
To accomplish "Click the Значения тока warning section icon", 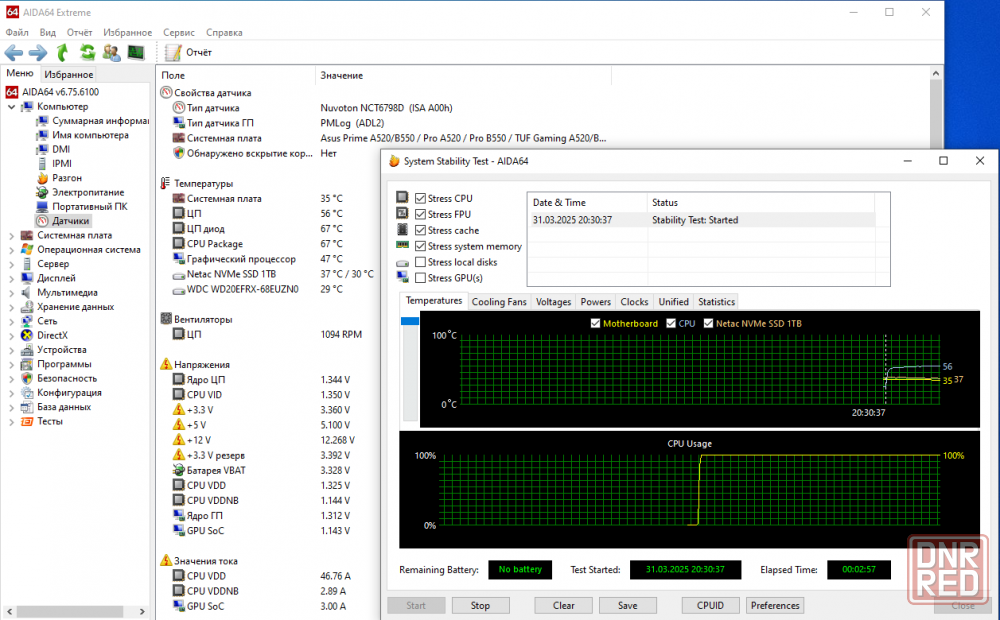I will tap(166, 561).
